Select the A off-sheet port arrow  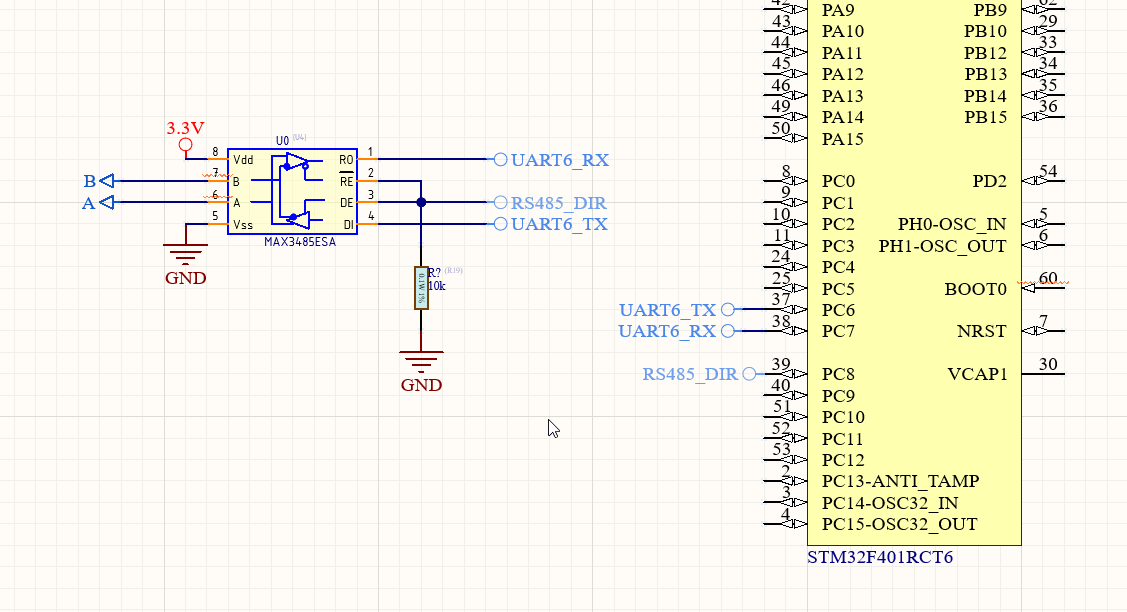click(107, 202)
